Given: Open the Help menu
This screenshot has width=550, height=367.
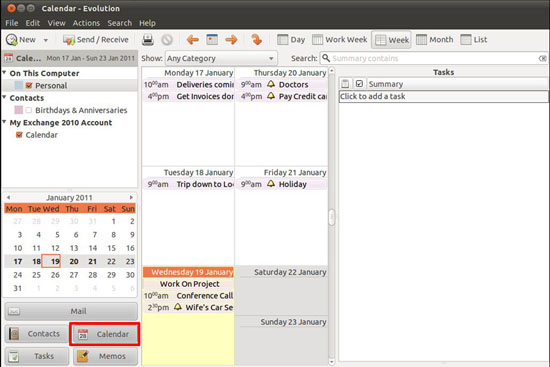Looking at the screenshot, I should pyautogui.click(x=147, y=23).
